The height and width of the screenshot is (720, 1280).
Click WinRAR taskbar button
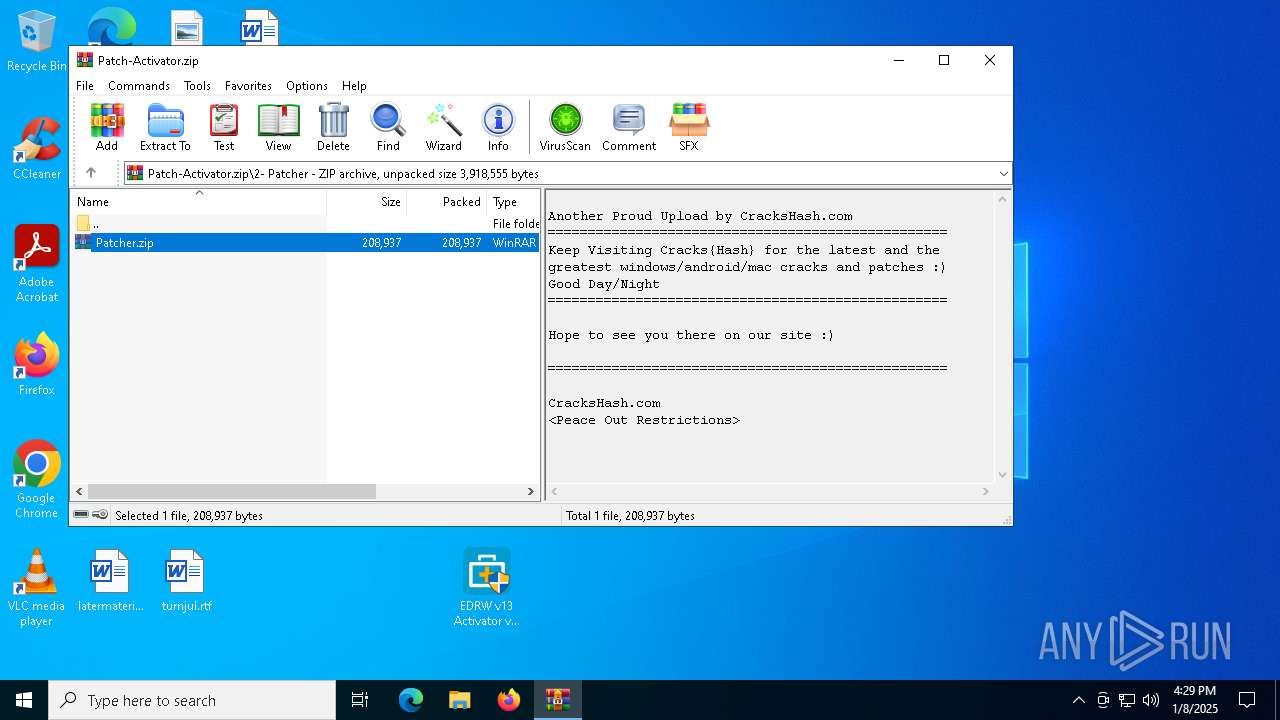point(557,700)
